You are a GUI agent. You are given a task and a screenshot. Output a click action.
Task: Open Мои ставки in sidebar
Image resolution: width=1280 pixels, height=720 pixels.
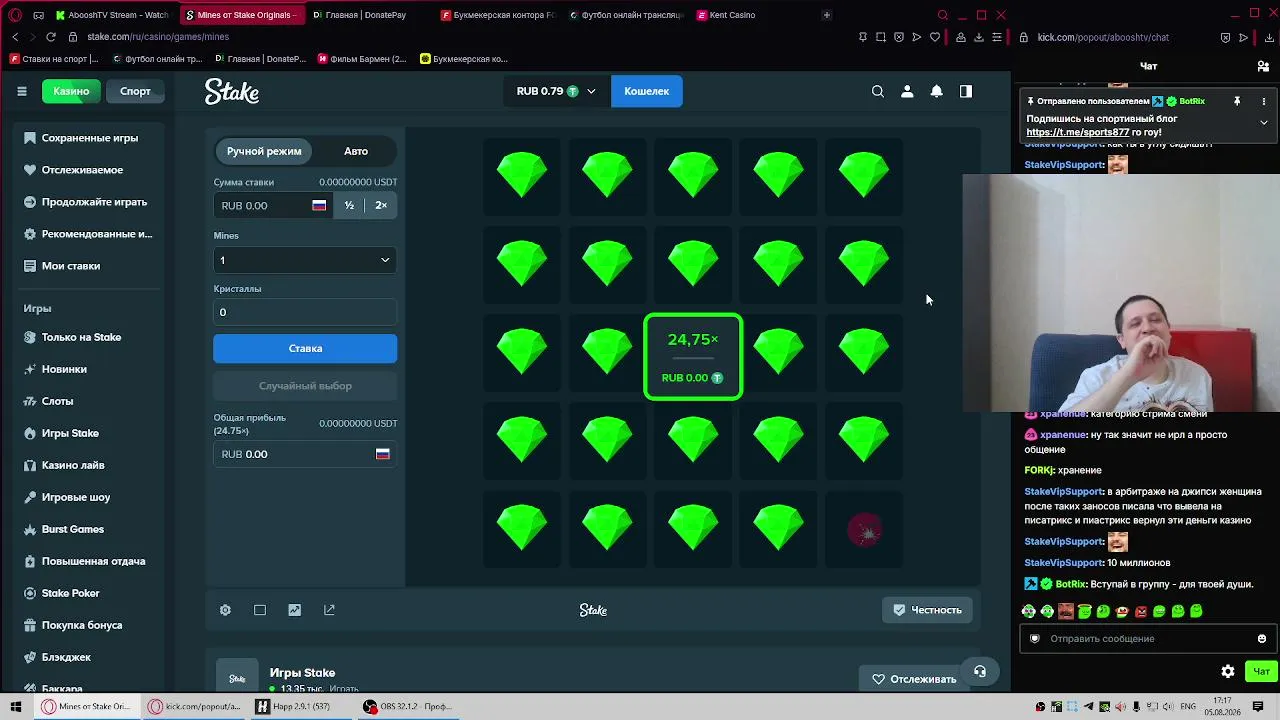click(x=70, y=266)
